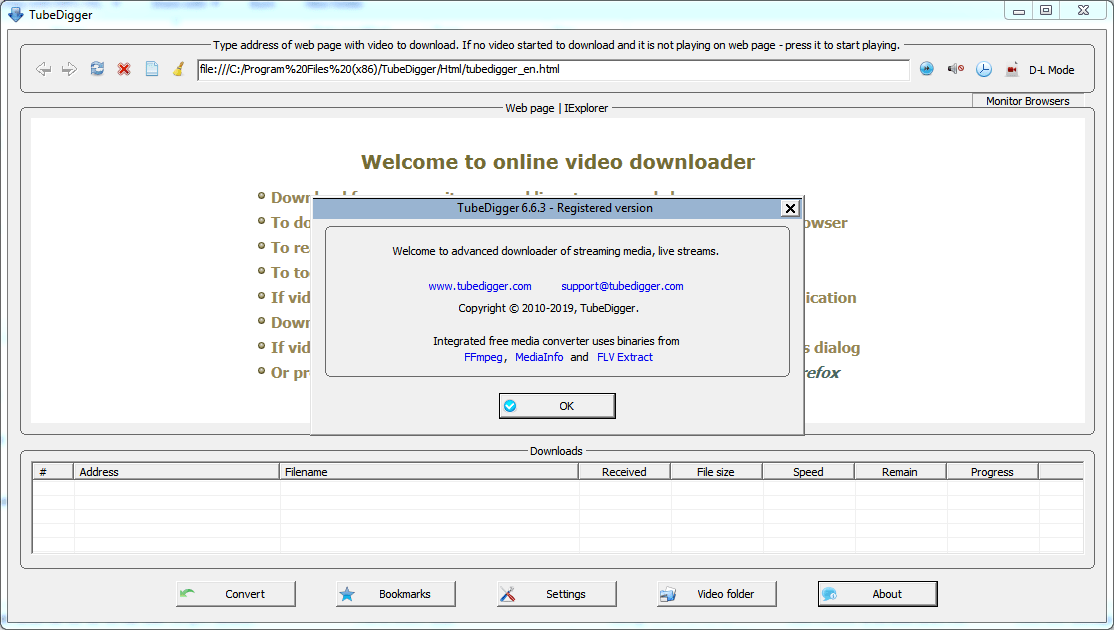Image resolution: width=1114 pixels, height=630 pixels.
Task: Click the TubeDigger app icon in title bar
Action: pyautogui.click(x=15, y=14)
